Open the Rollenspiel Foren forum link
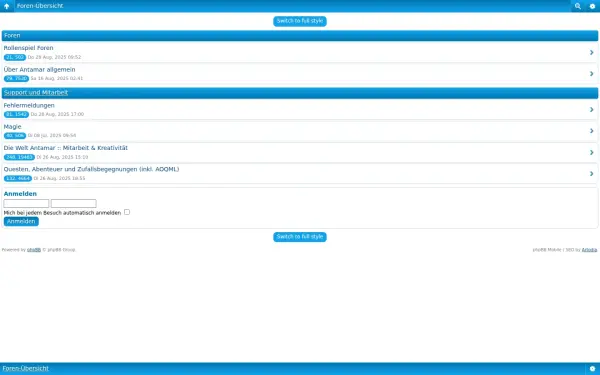Image resolution: width=600 pixels, height=375 pixels. click(x=28, y=48)
